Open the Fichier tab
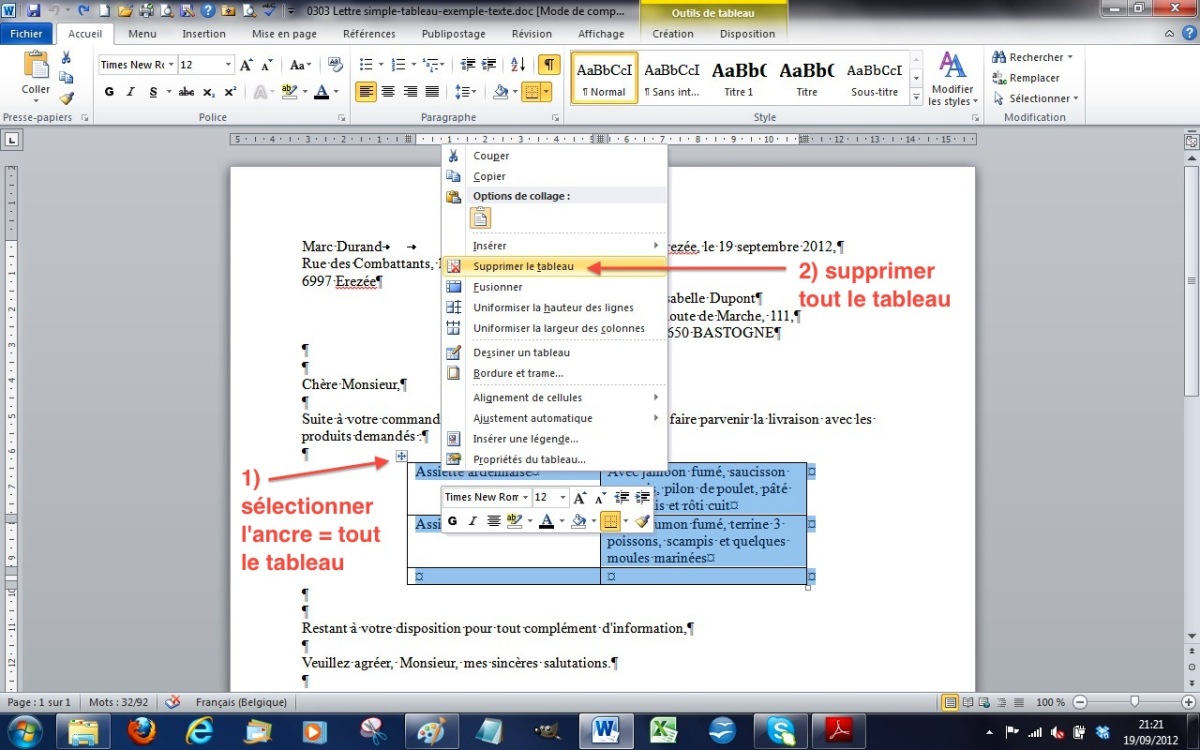 (26, 34)
